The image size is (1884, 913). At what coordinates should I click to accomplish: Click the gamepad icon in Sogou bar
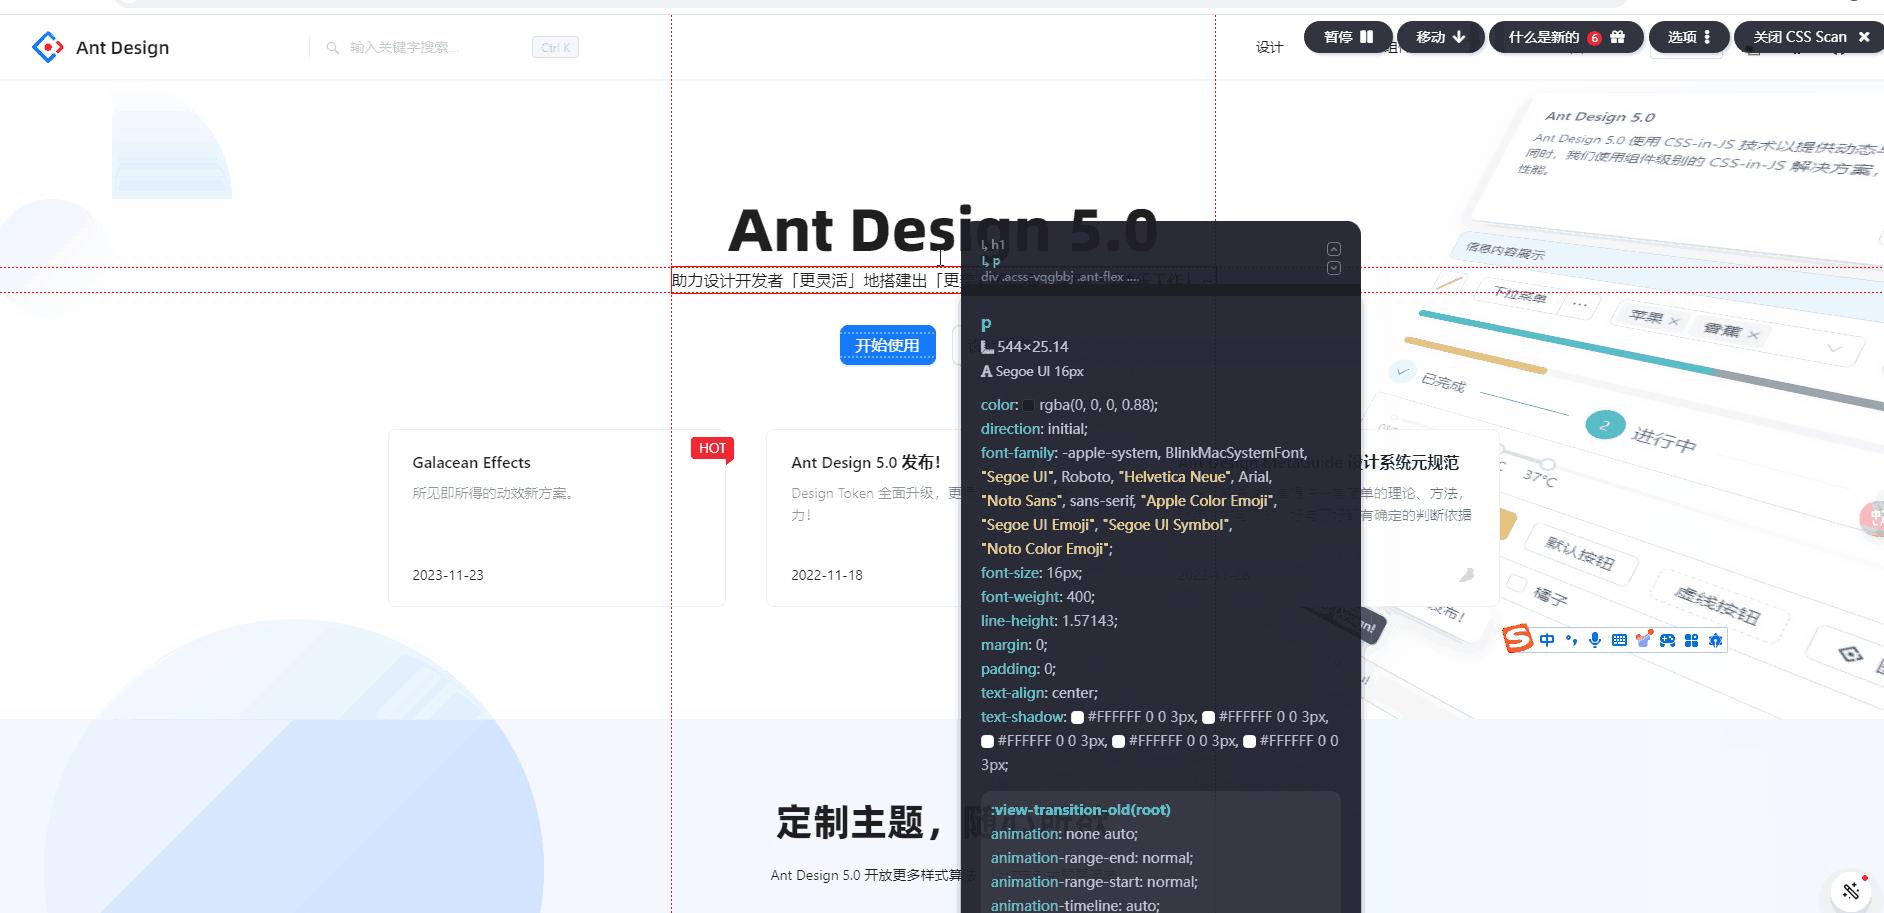pos(1667,640)
